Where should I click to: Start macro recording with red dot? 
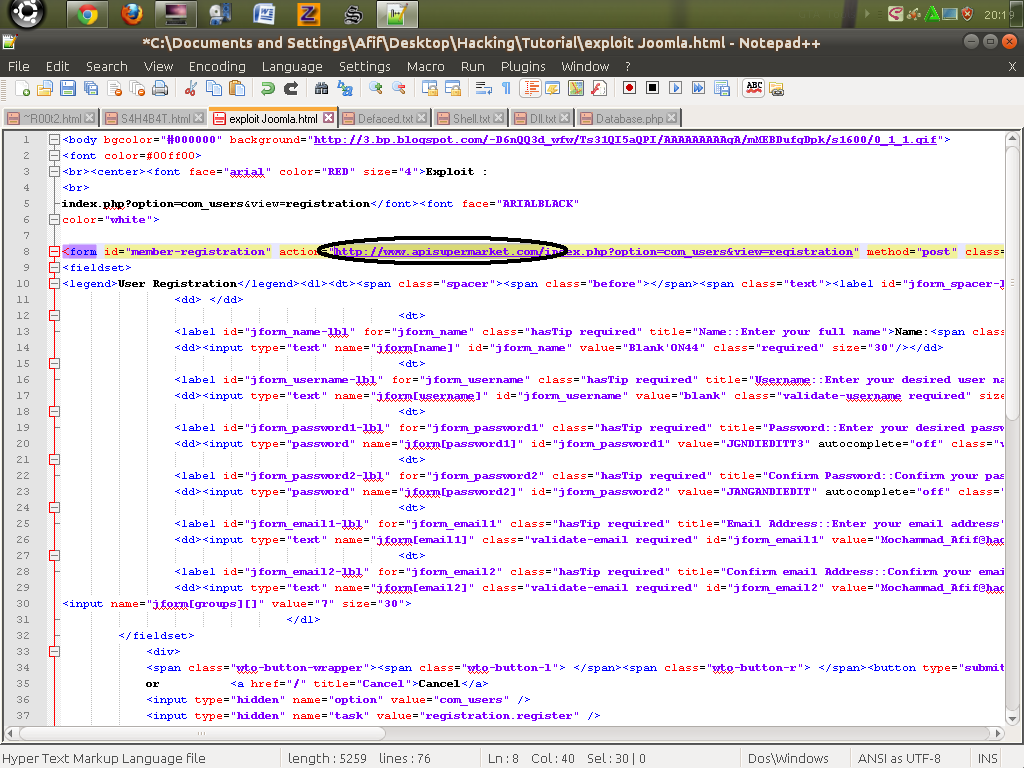pos(629,88)
